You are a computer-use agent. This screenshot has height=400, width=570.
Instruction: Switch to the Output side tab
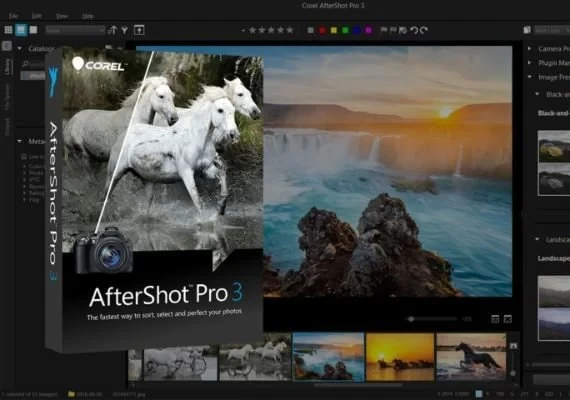(x=7, y=126)
